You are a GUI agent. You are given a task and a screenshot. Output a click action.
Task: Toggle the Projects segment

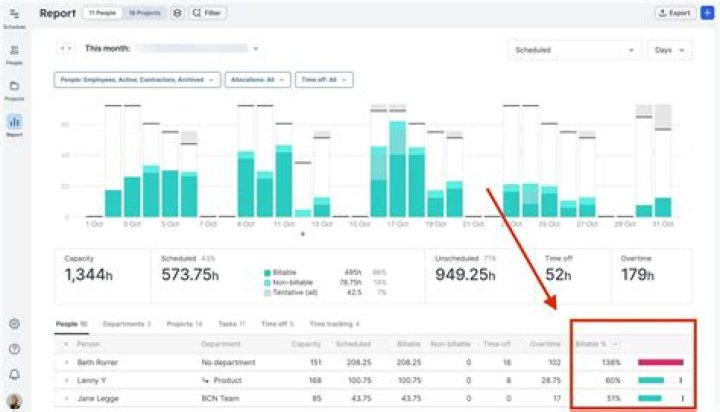coord(144,13)
